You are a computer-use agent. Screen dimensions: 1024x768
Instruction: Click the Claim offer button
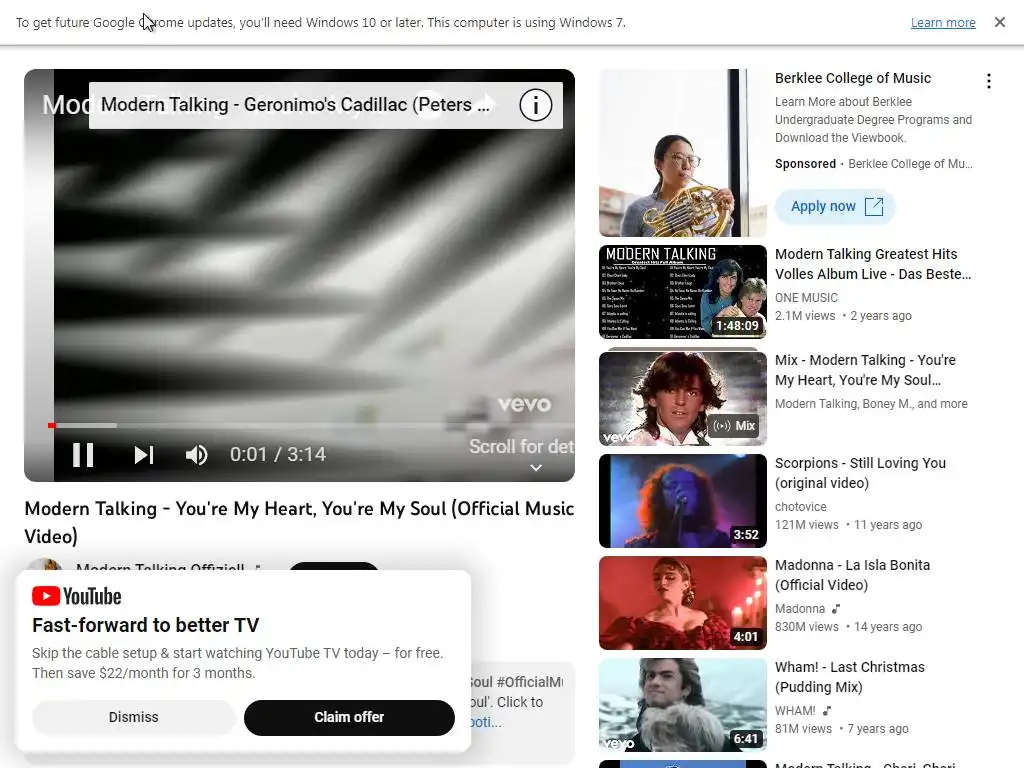[349, 717]
